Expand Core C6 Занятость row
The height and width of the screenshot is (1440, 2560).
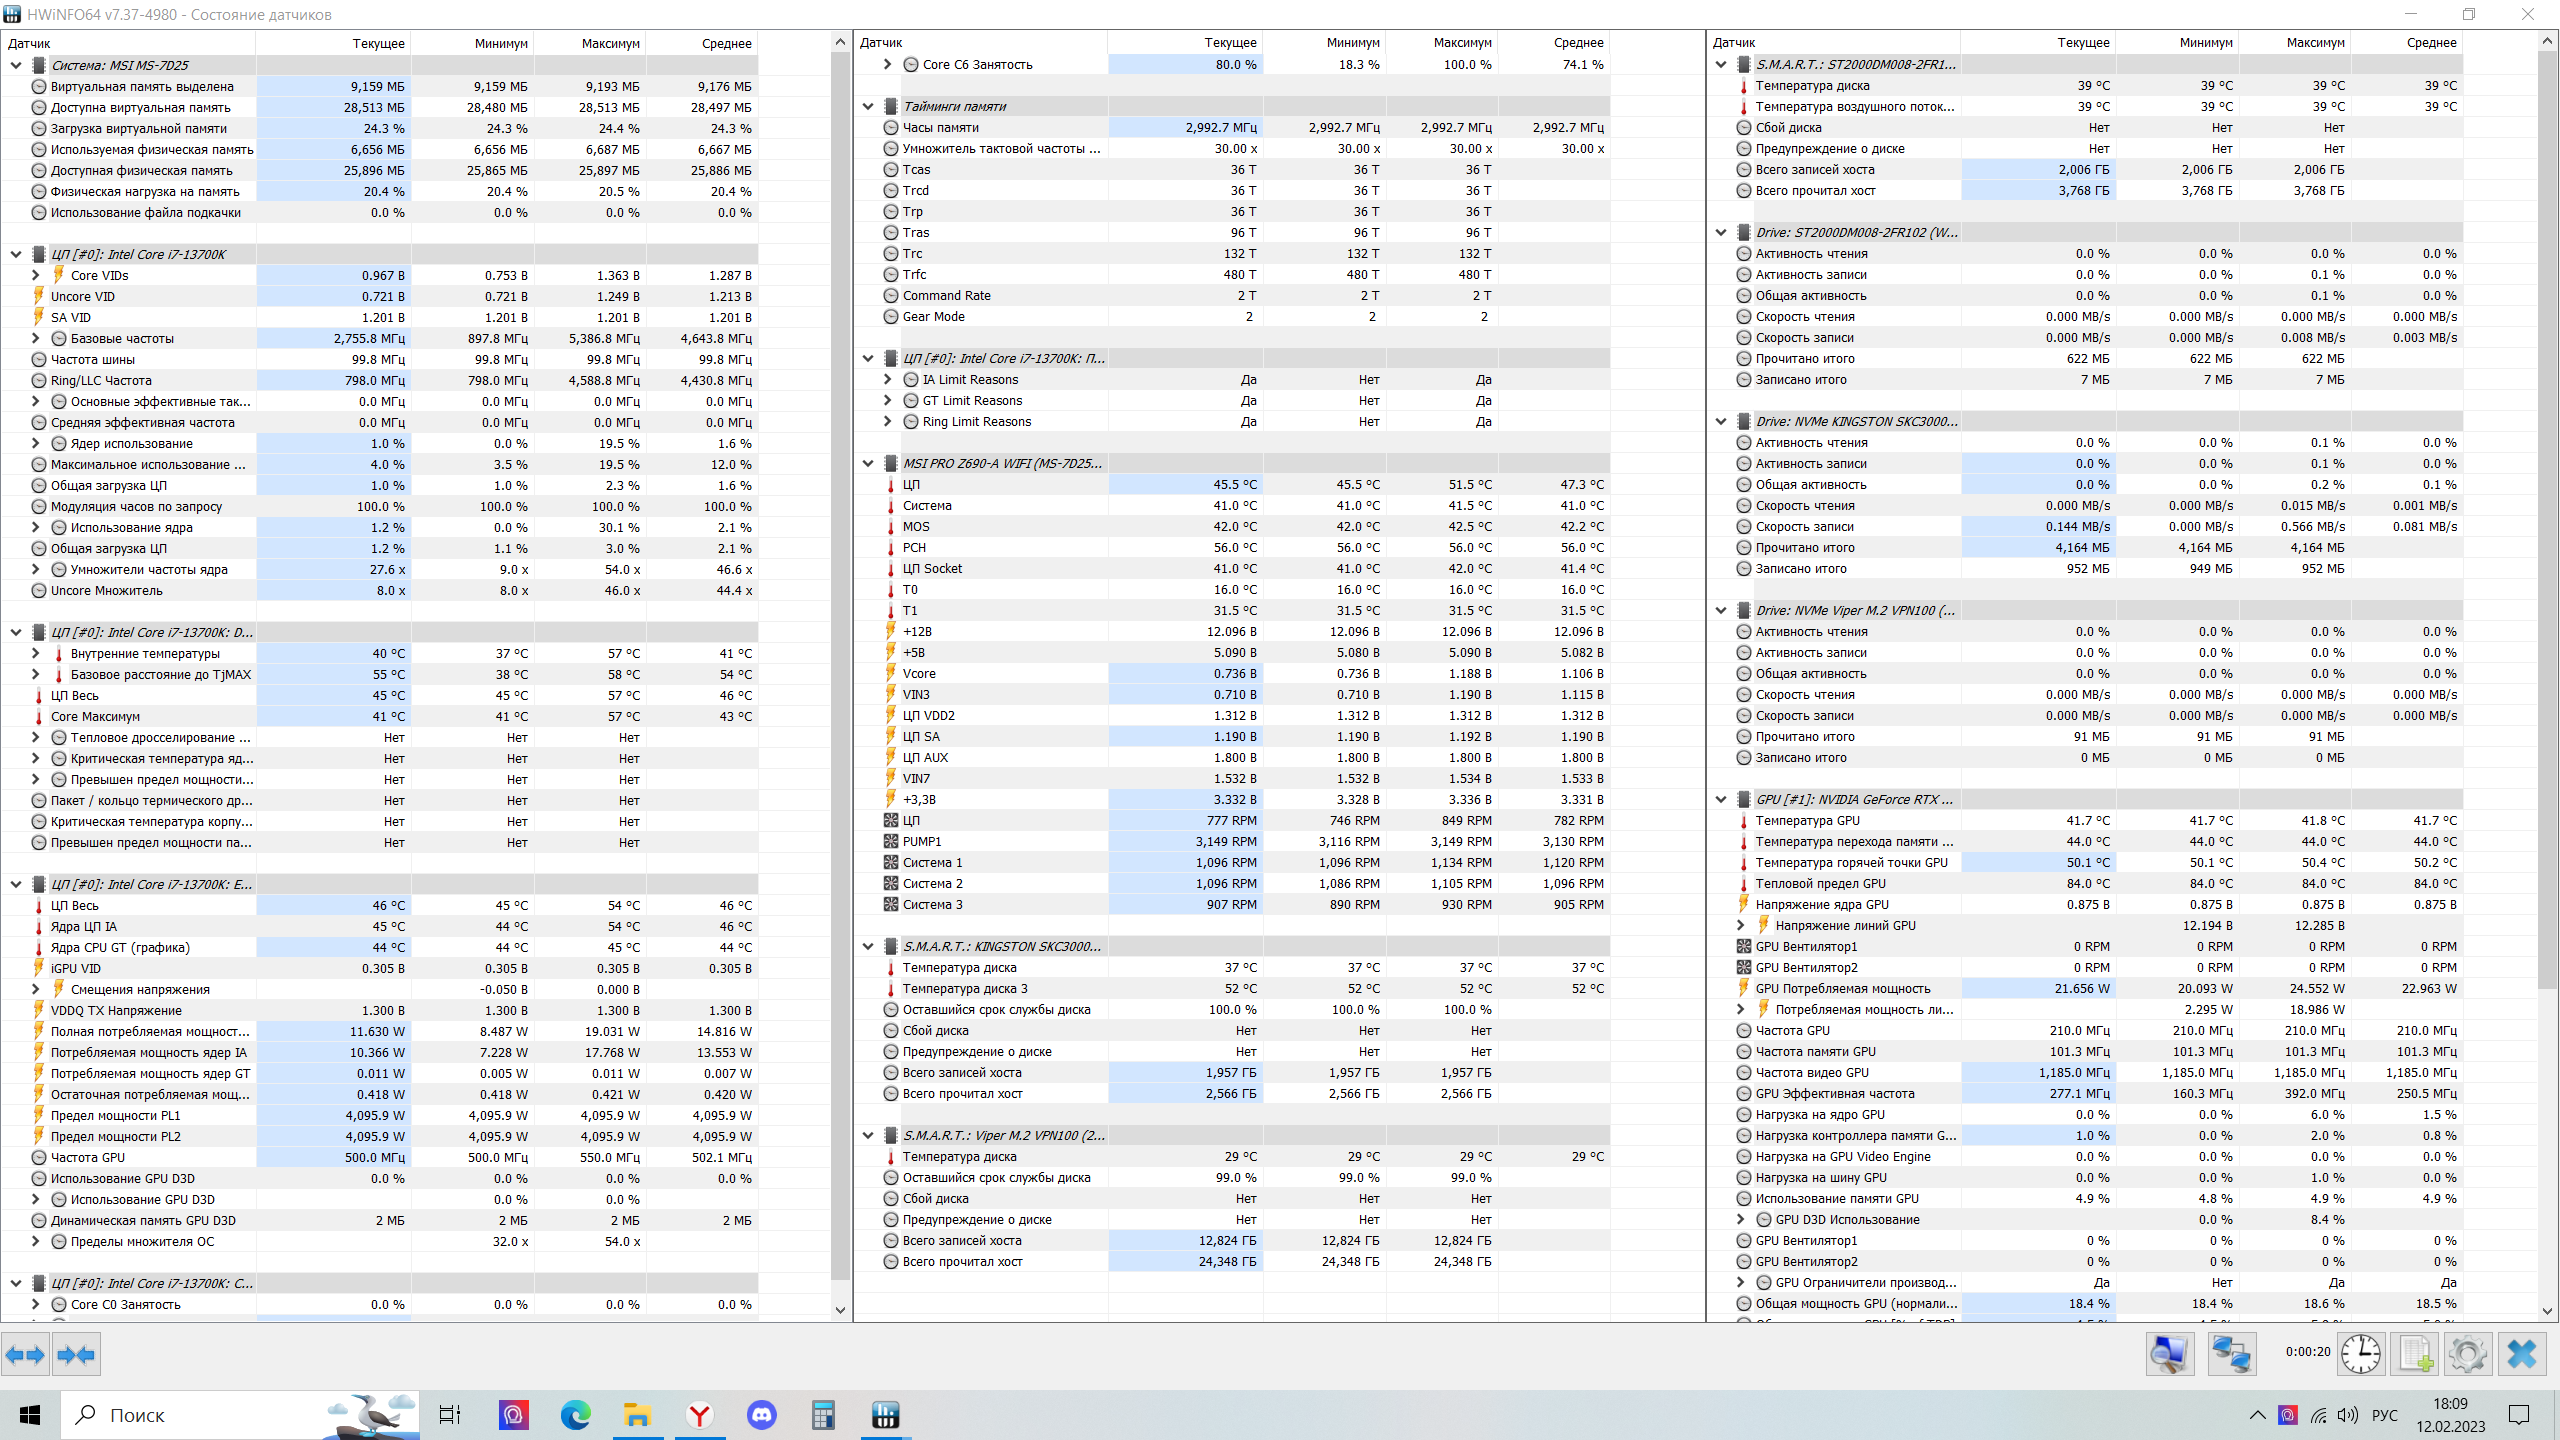[x=888, y=64]
